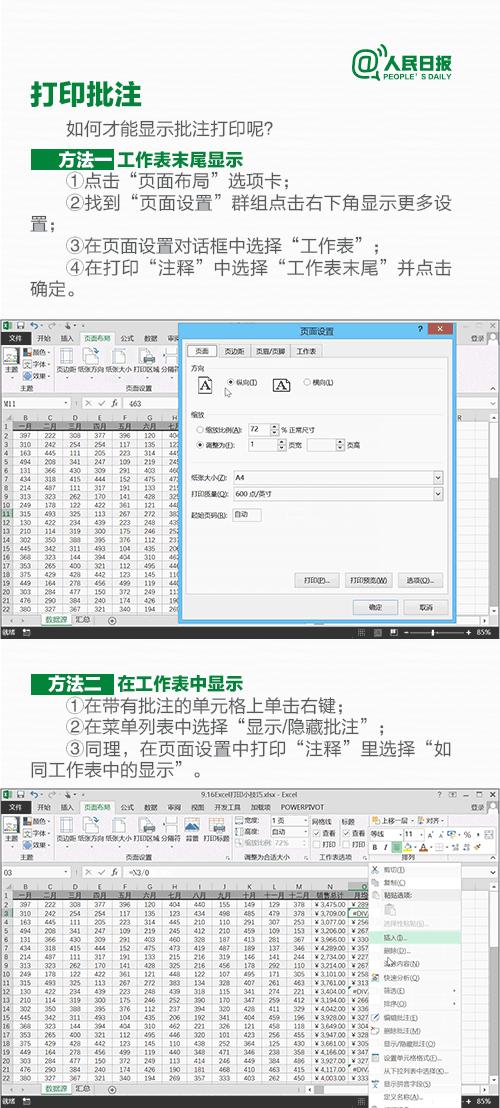Select the 调整为 fit-to radio button
The height and width of the screenshot is (1108, 500).
[x=200, y=445]
